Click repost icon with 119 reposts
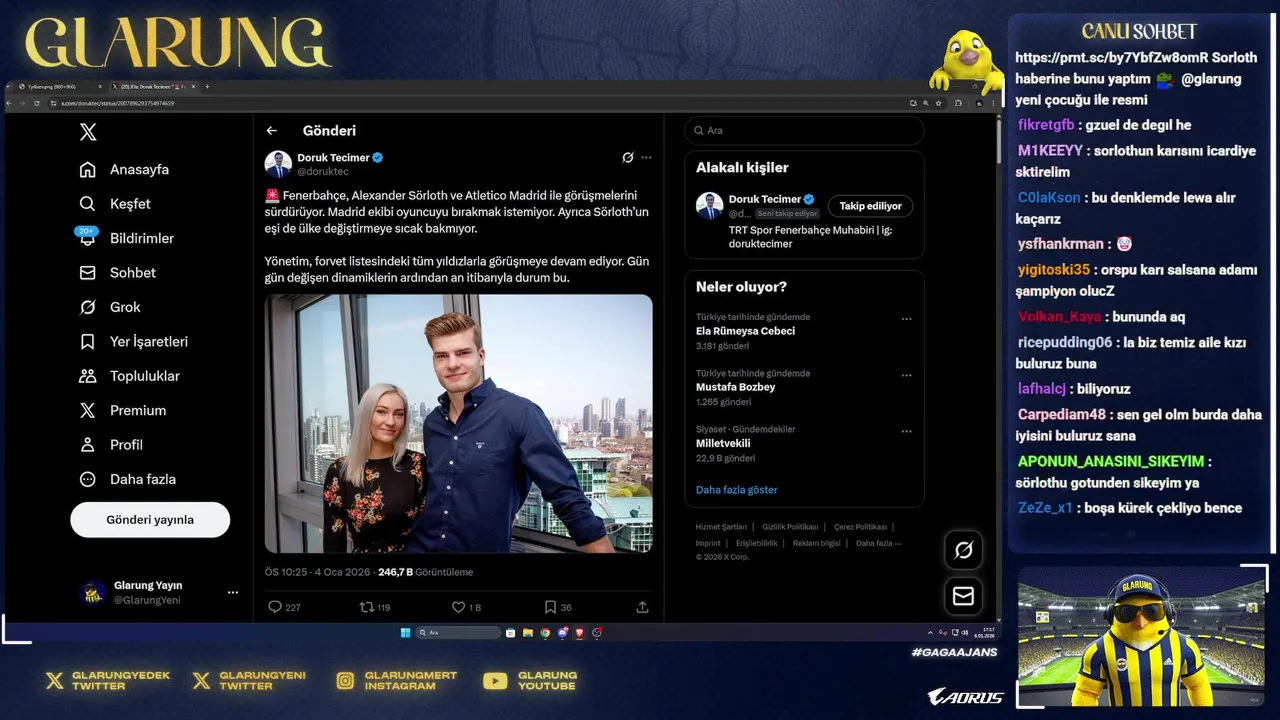 point(367,607)
